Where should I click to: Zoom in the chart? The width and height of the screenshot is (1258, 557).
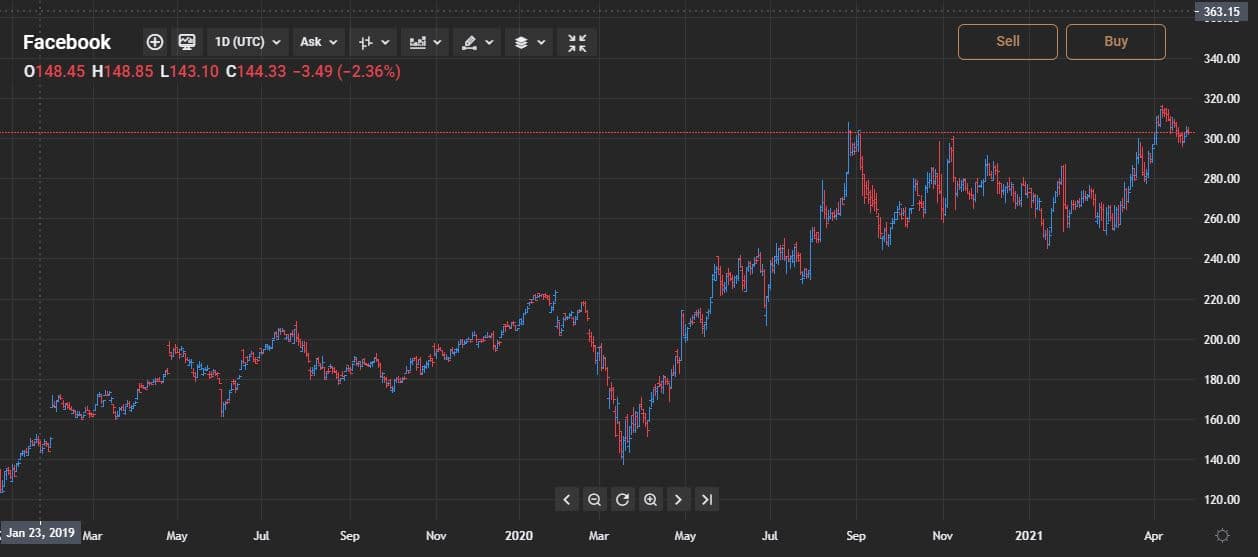651,499
